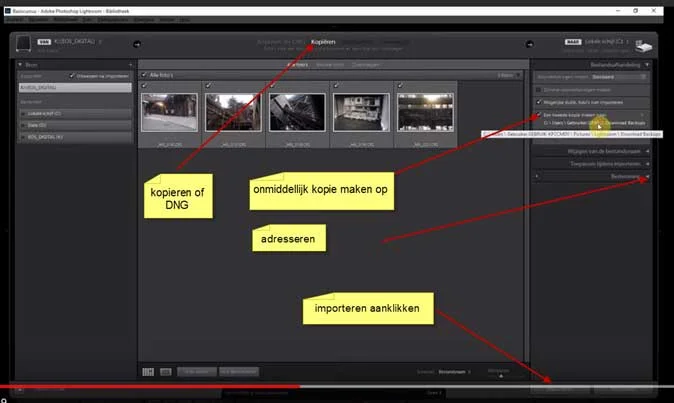Toggle the 'Alle foto's' checkbox
This screenshot has width=674, height=403.
pos(144,75)
